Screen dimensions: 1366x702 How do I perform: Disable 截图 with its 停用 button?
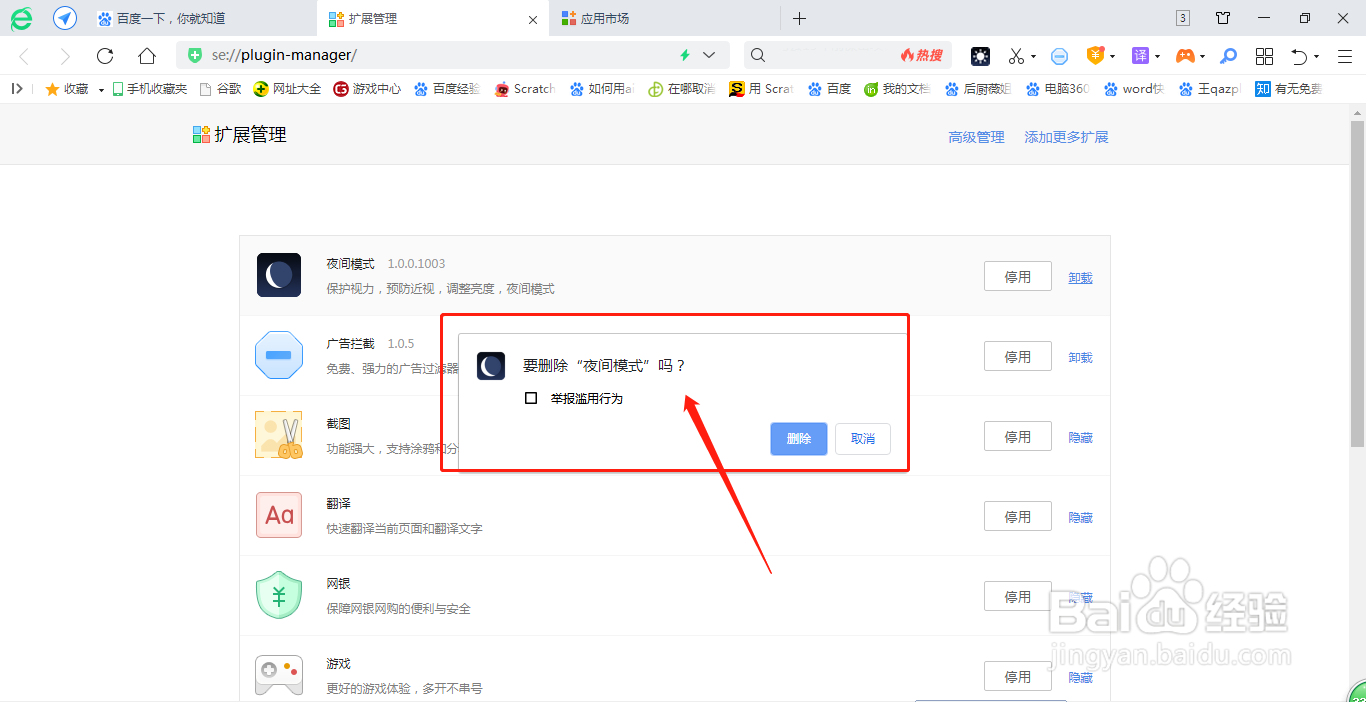tap(1018, 437)
